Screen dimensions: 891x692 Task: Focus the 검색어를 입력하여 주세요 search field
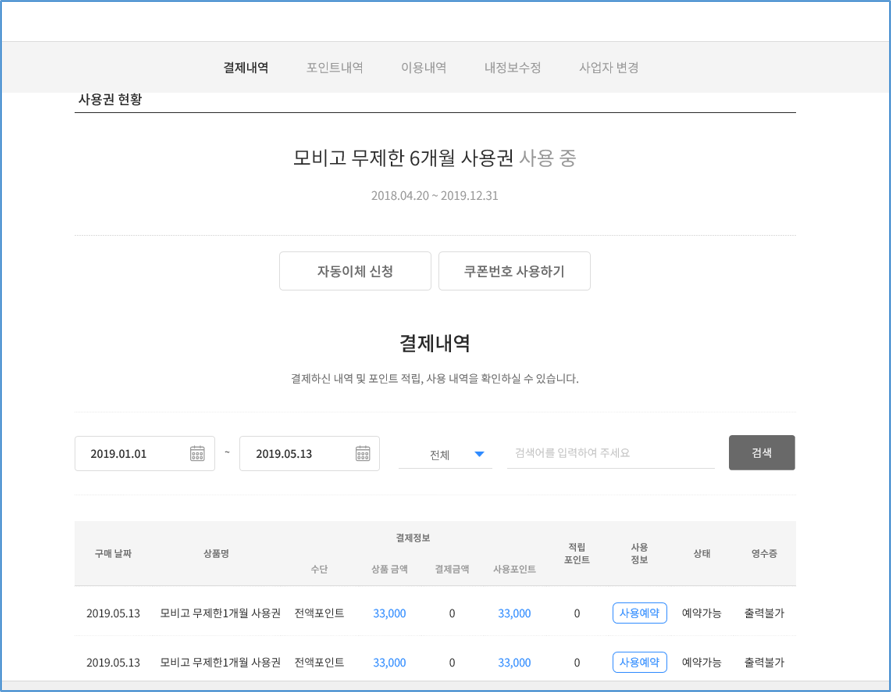tap(611, 453)
